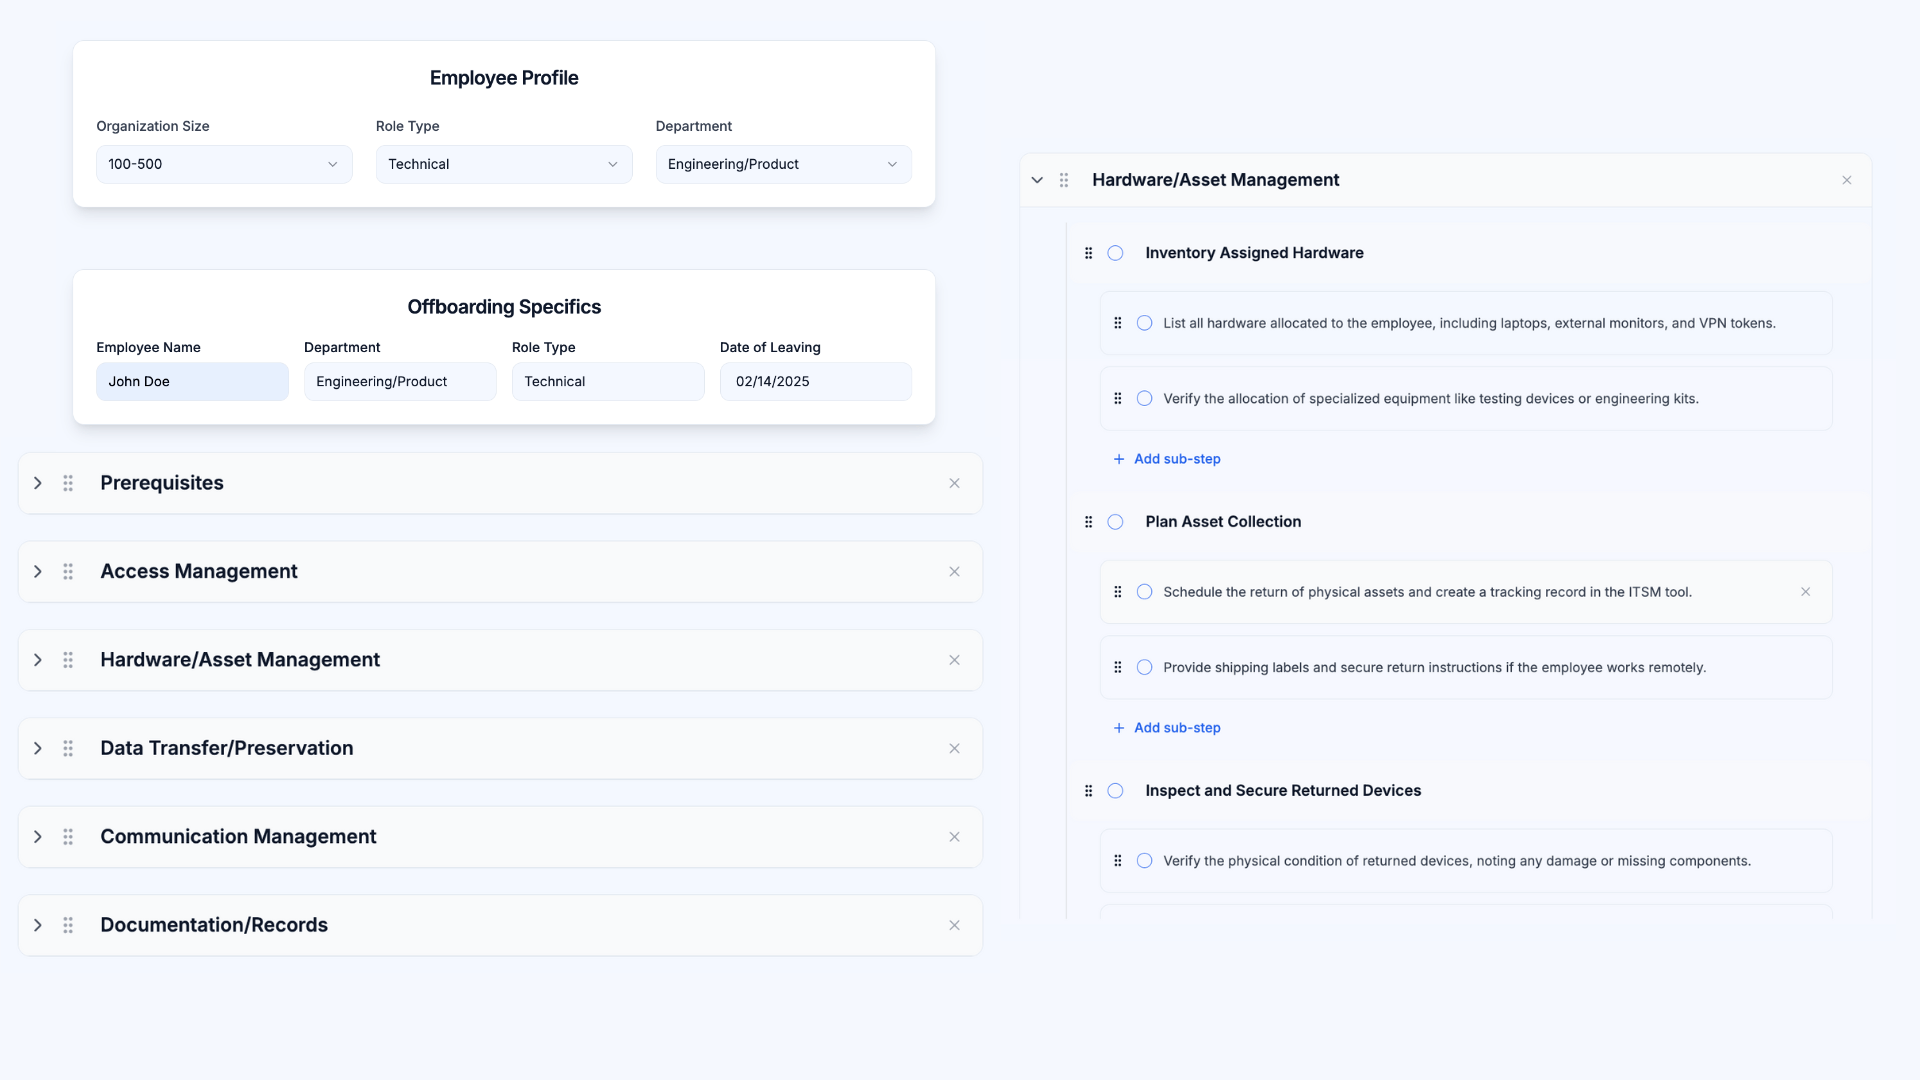Click drag handle of Access Management section
This screenshot has height=1080, width=1920.
[68, 572]
